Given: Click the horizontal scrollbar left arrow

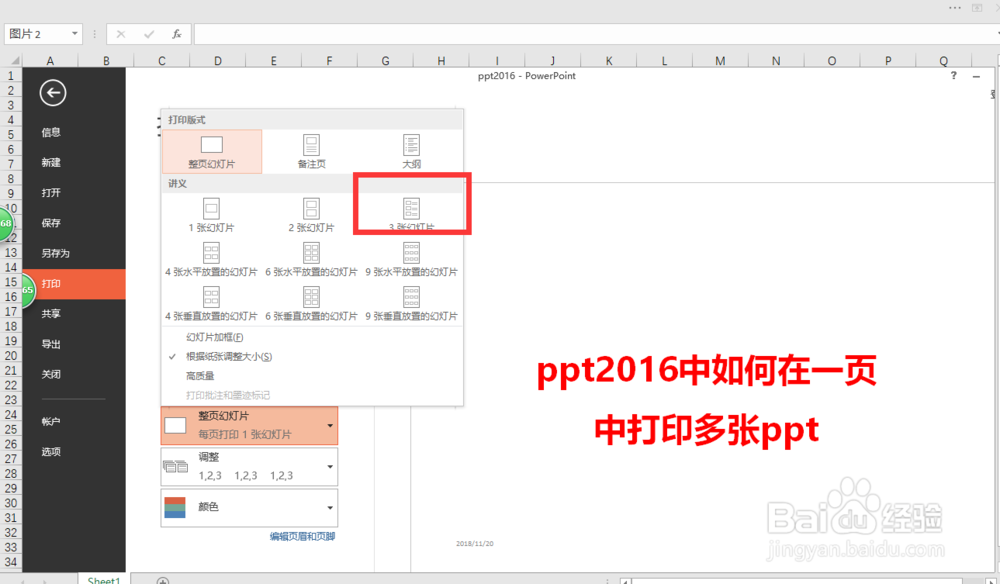Looking at the screenshot, I should tap(626, 581).
